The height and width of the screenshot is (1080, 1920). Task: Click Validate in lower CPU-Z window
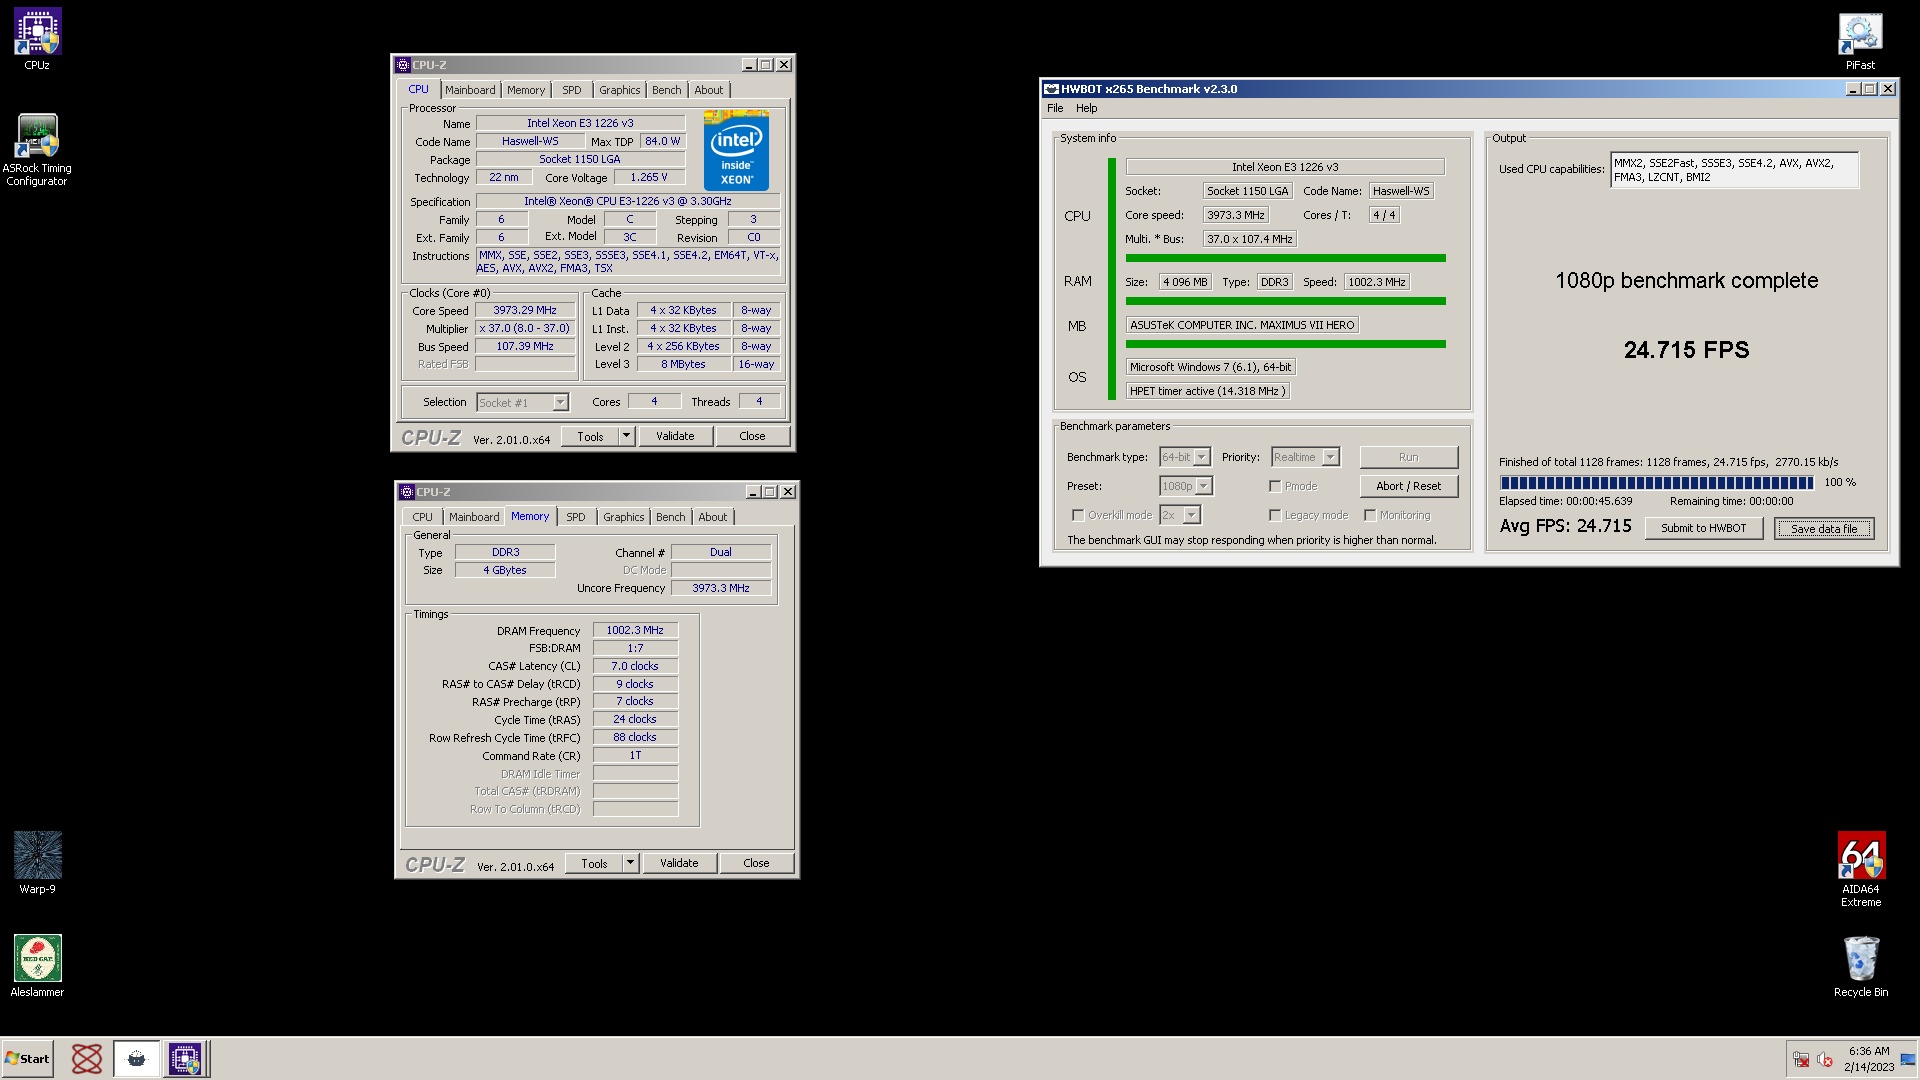(679, 863)
